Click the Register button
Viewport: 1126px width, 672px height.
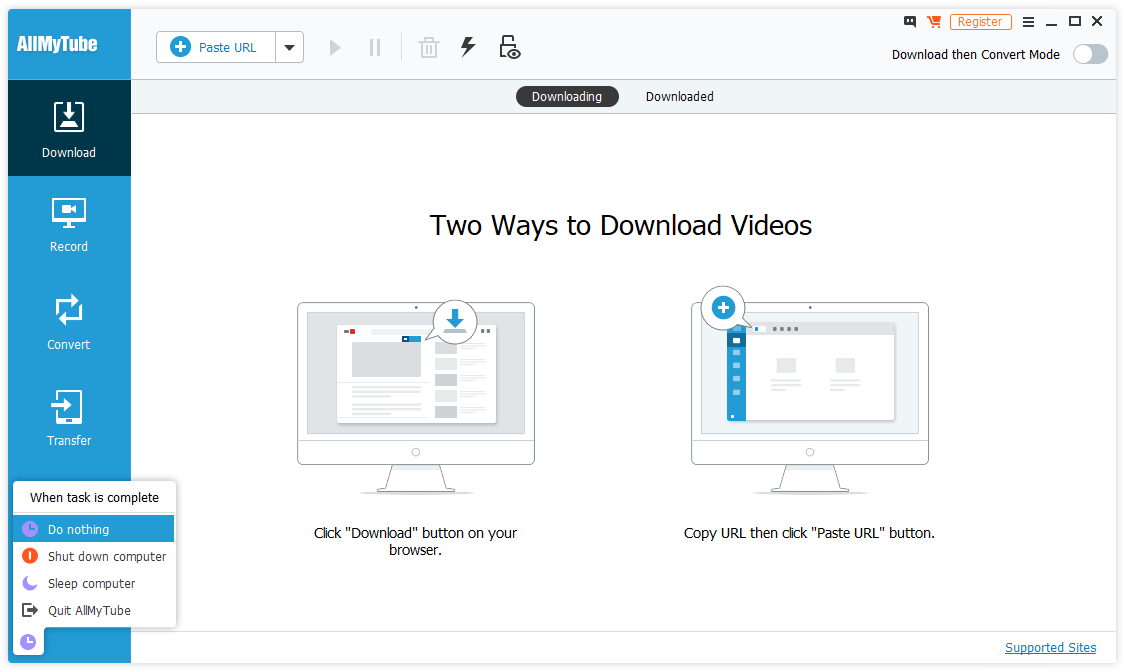click(980, 22)
